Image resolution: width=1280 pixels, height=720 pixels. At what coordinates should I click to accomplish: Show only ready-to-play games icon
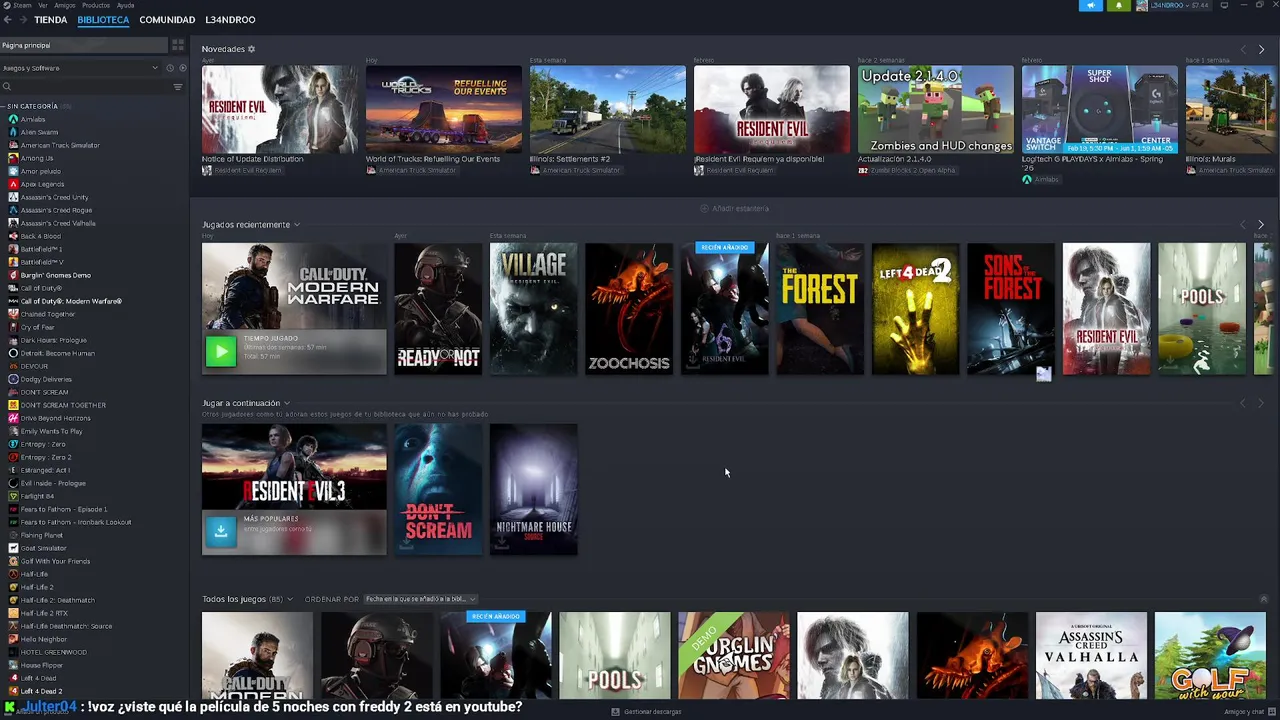tap(182, 68)
